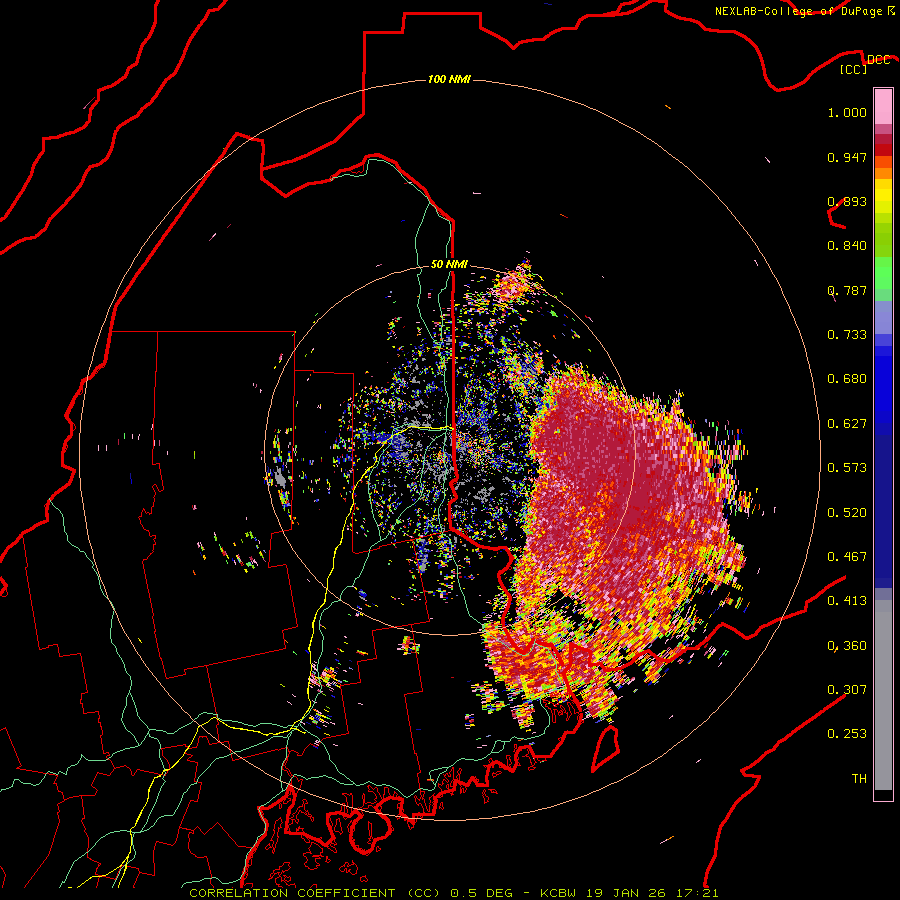Viewport: 900px width, 900px height.
Task: Select the 0.893 legend value
Action: [x=847, y=201]
